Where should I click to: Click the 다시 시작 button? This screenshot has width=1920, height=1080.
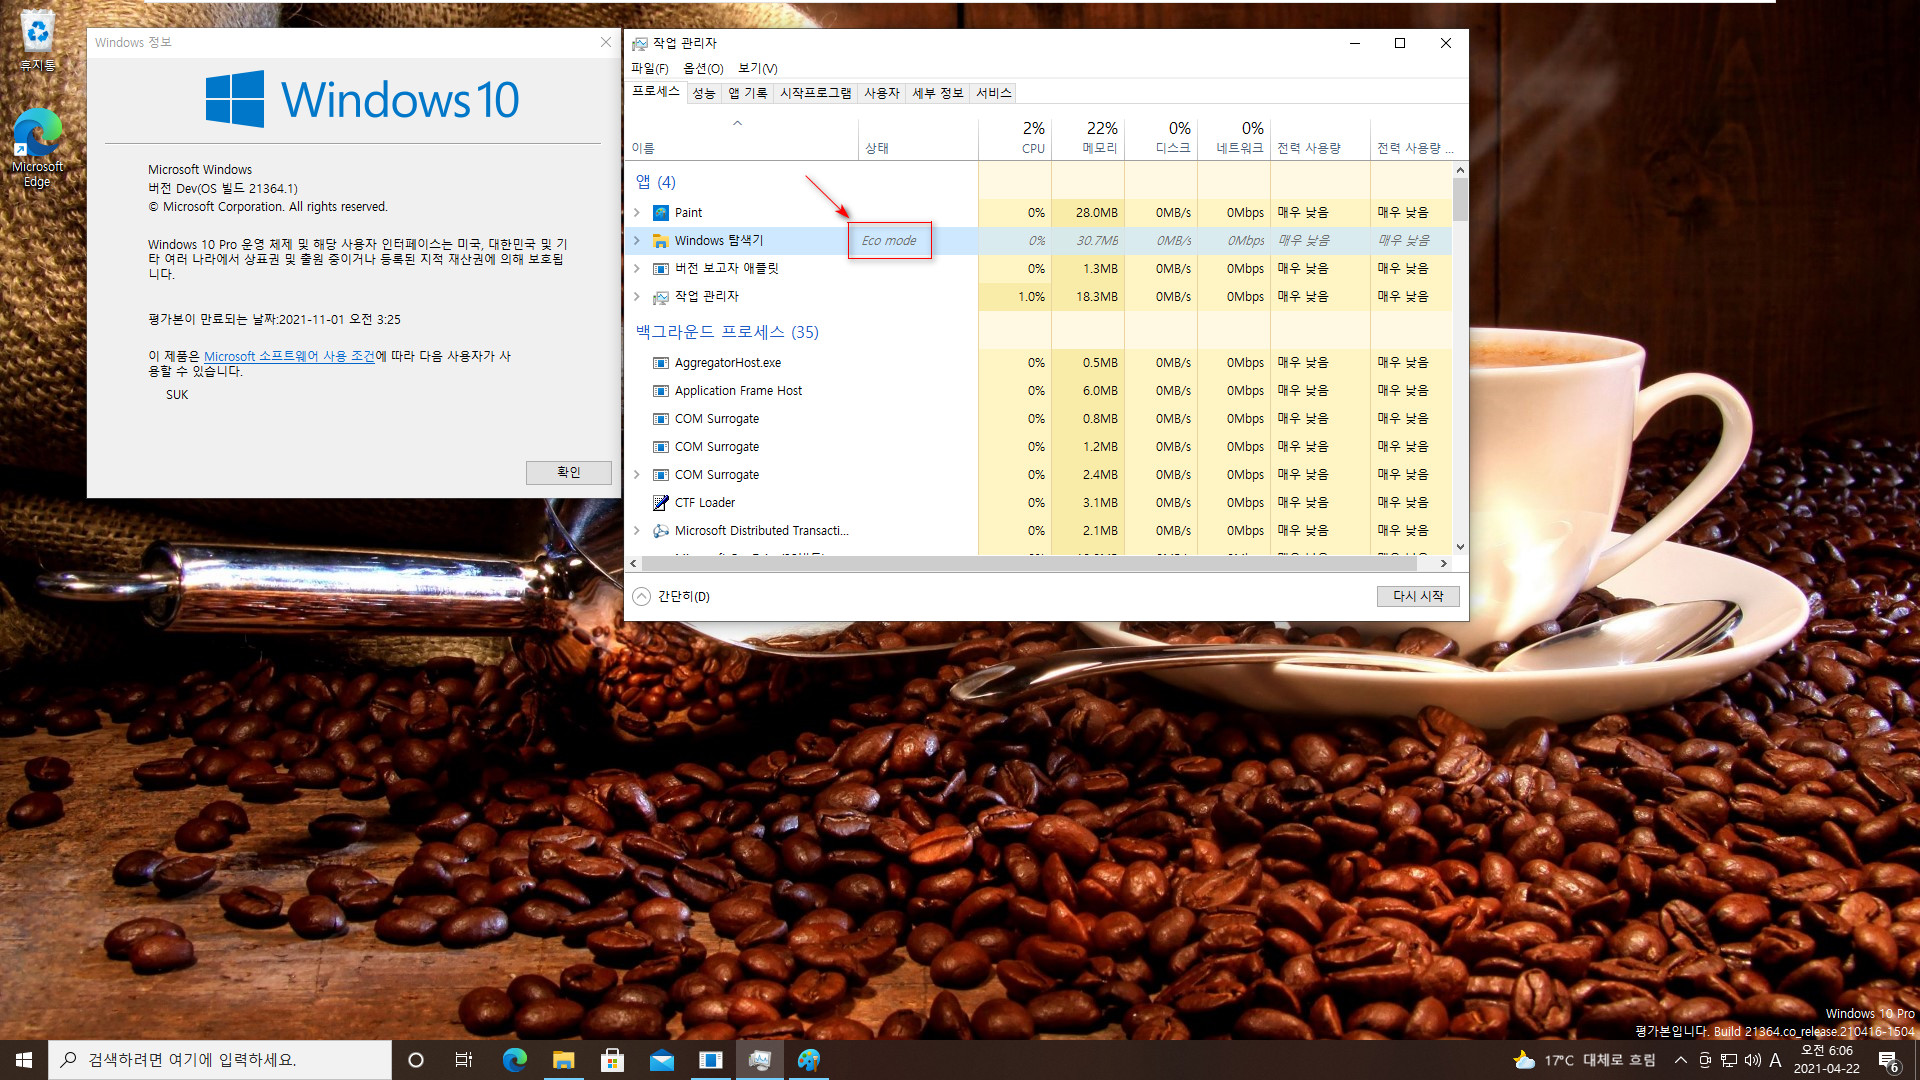coord(1418,596)
